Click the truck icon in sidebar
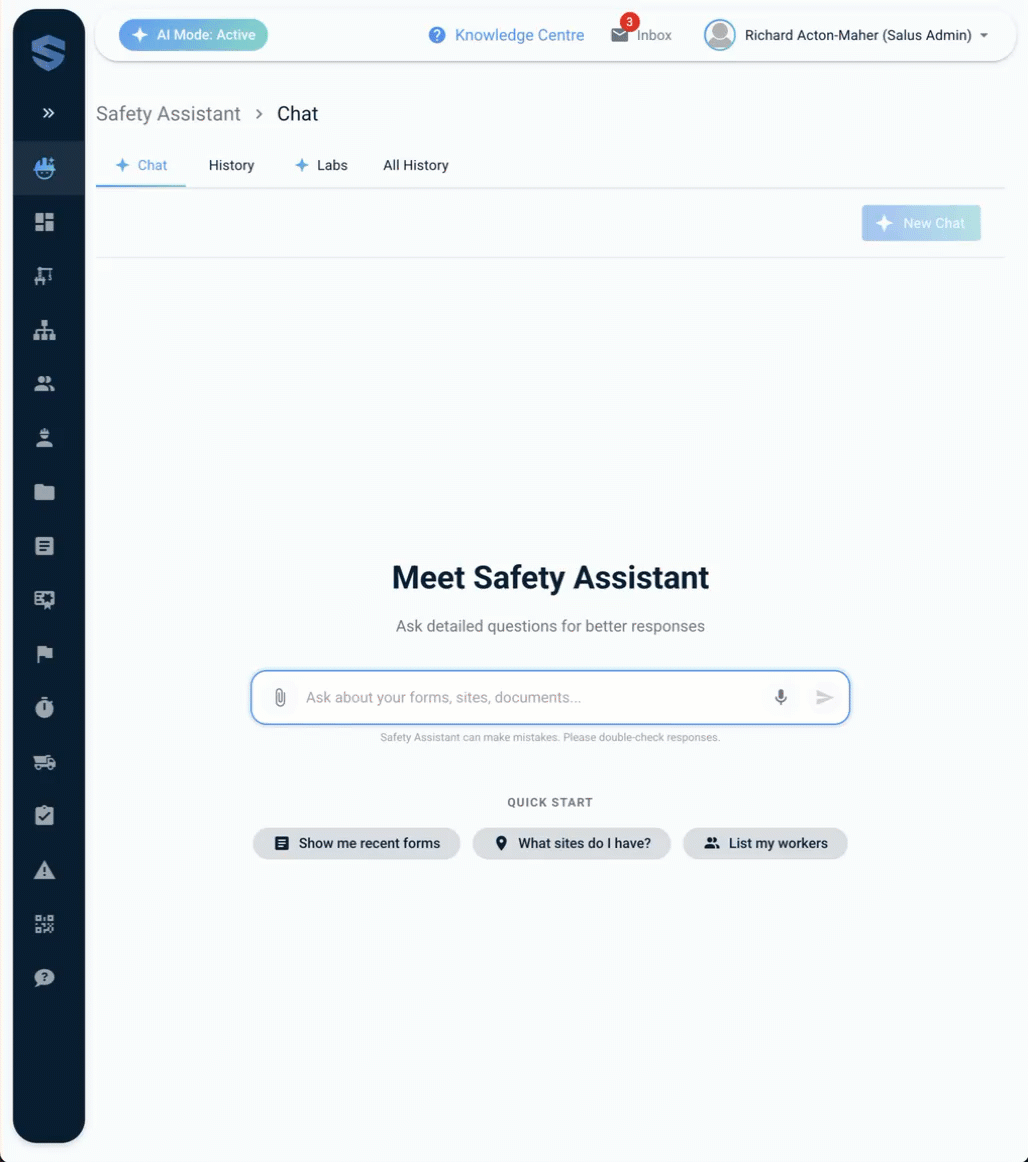Image resolution: width=1028 pixels, height=1162 pixels. (x=44, y=762)
